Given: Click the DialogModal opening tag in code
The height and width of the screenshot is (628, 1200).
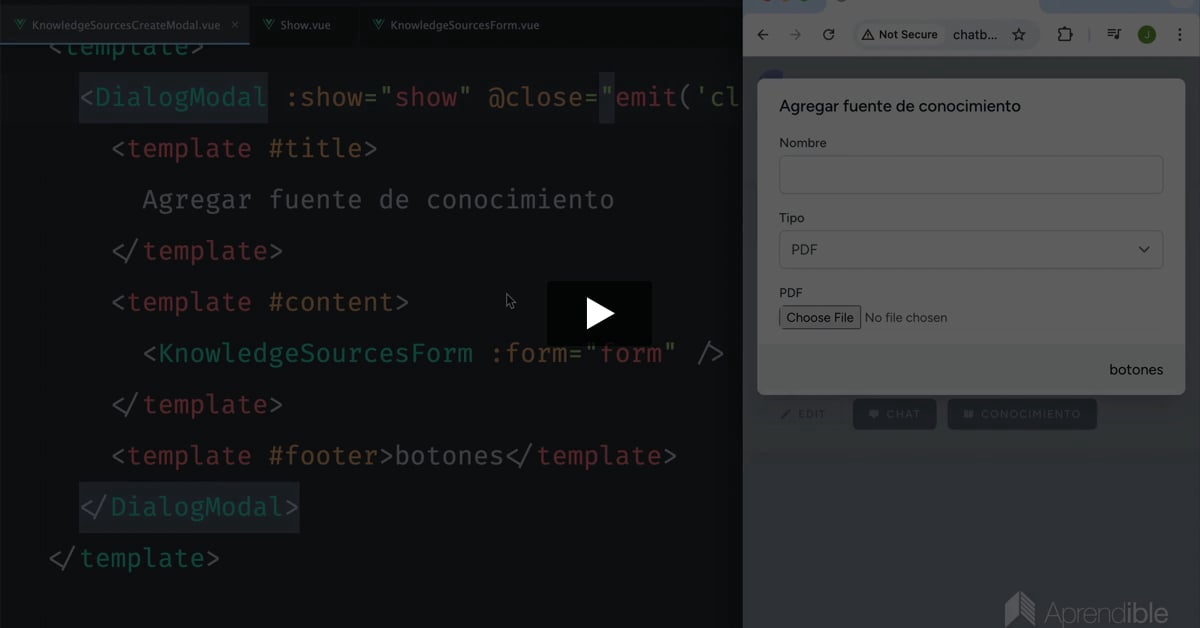Looking at the screenshot, I should (x=173, y=97).
